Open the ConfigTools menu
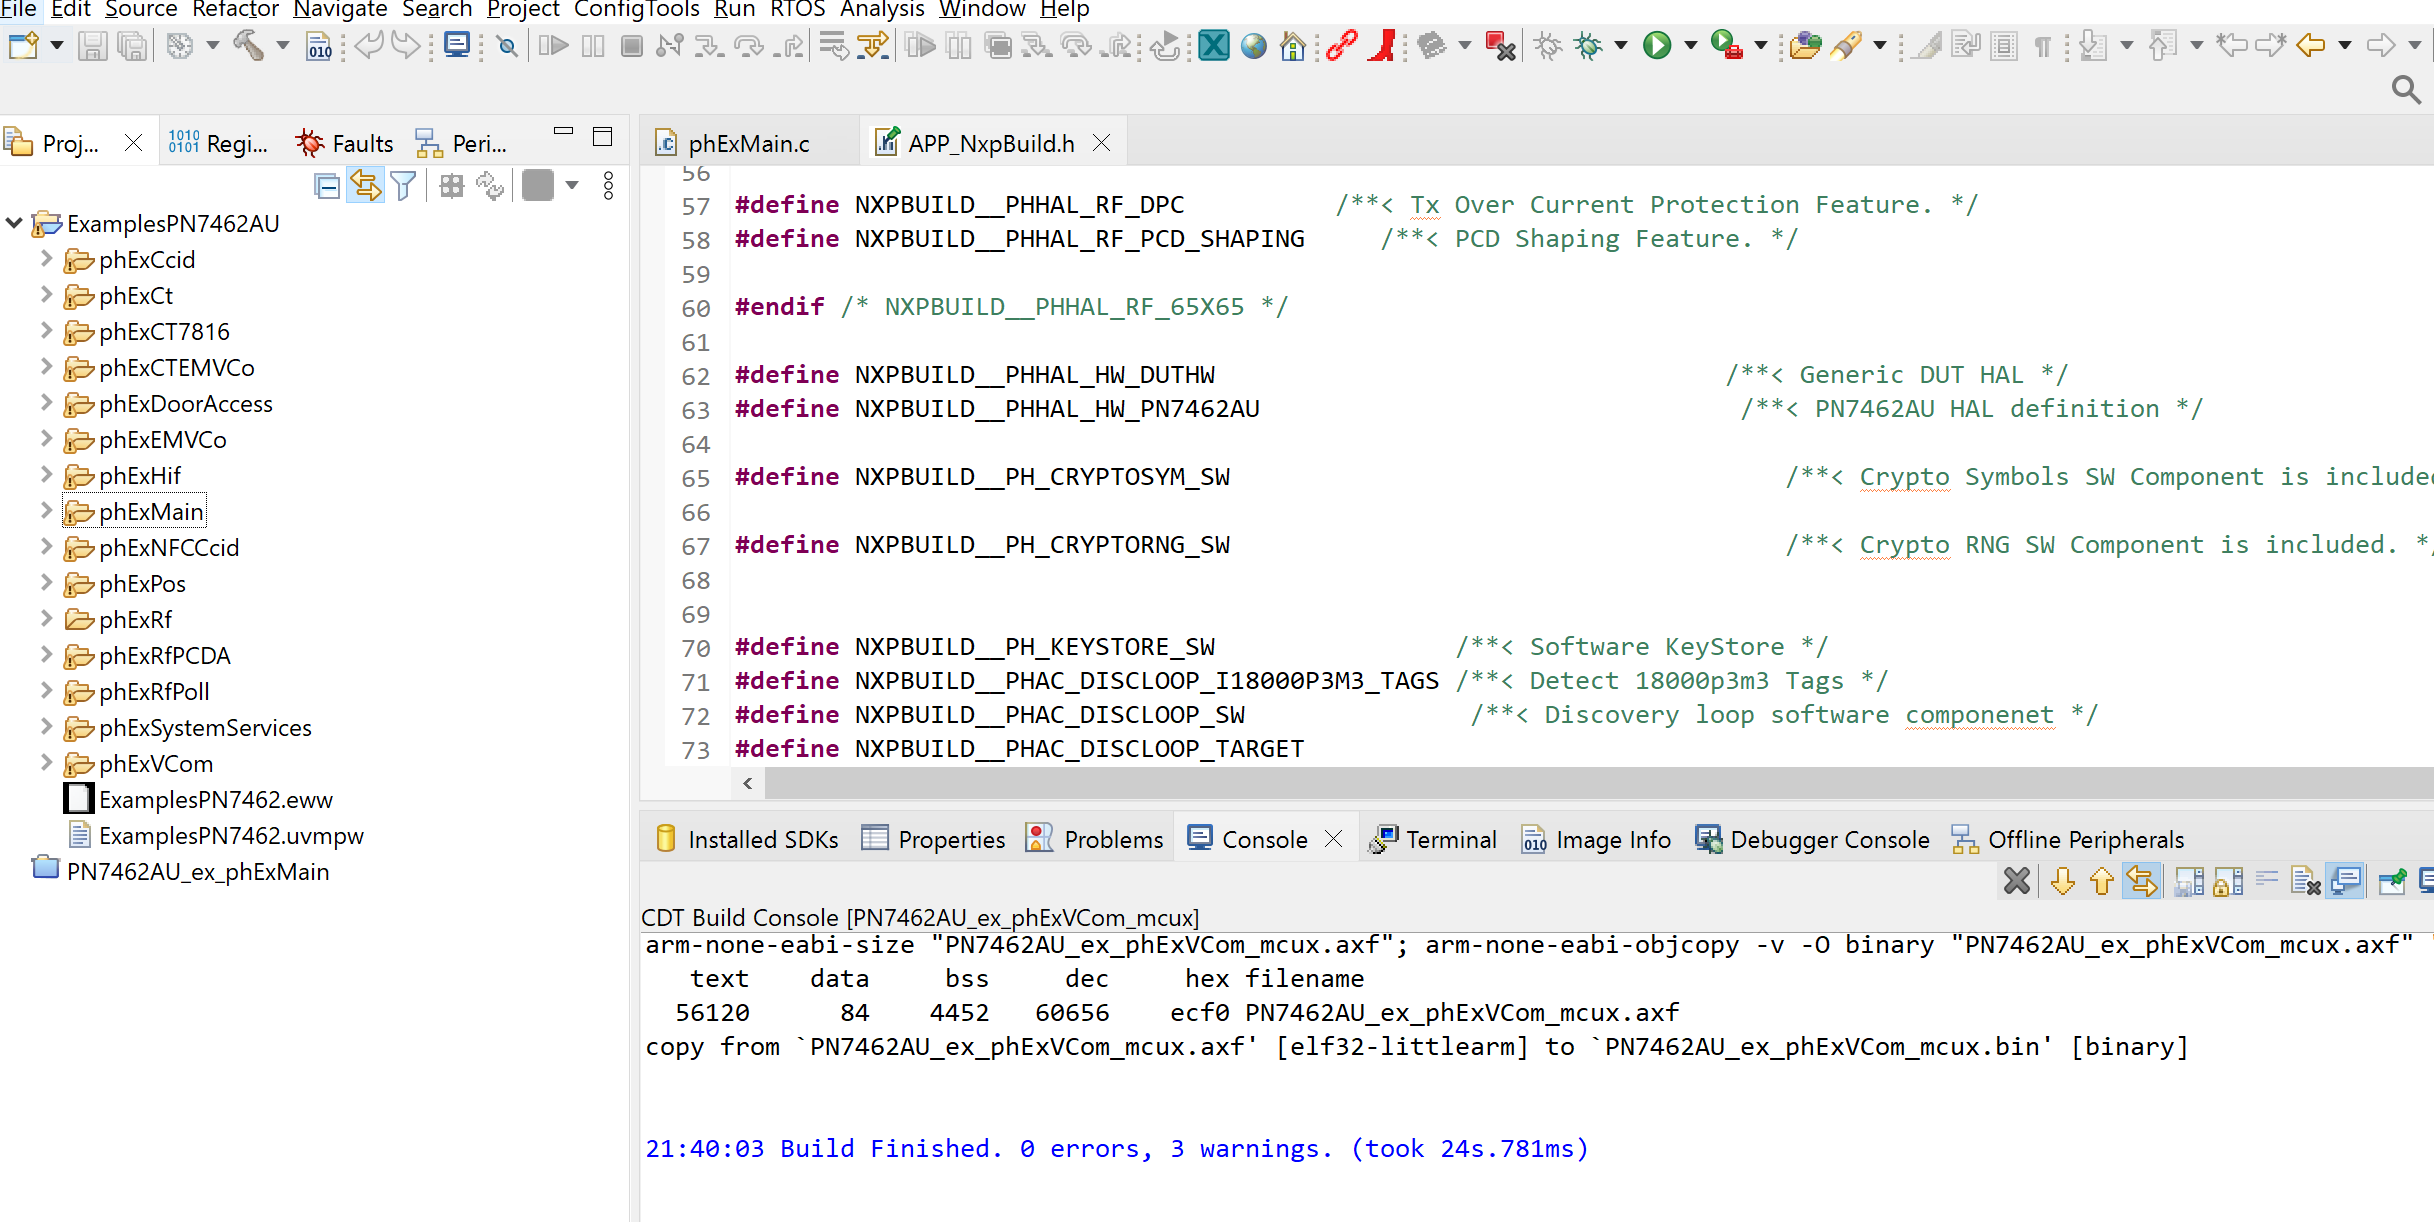 (x=636, y=10)
